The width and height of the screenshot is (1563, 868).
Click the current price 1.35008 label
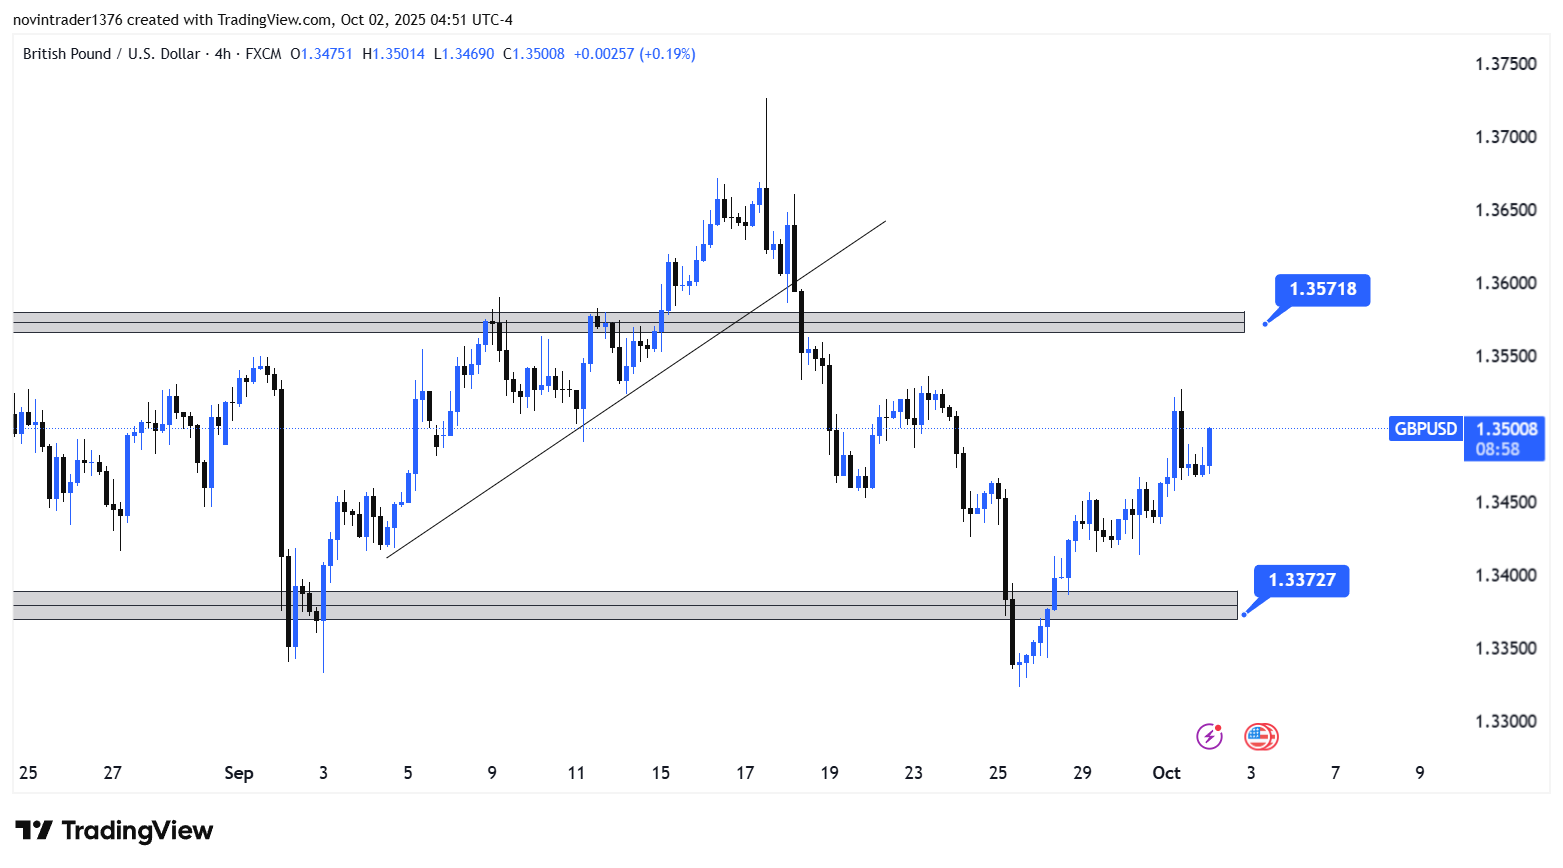pos(1506,429)
